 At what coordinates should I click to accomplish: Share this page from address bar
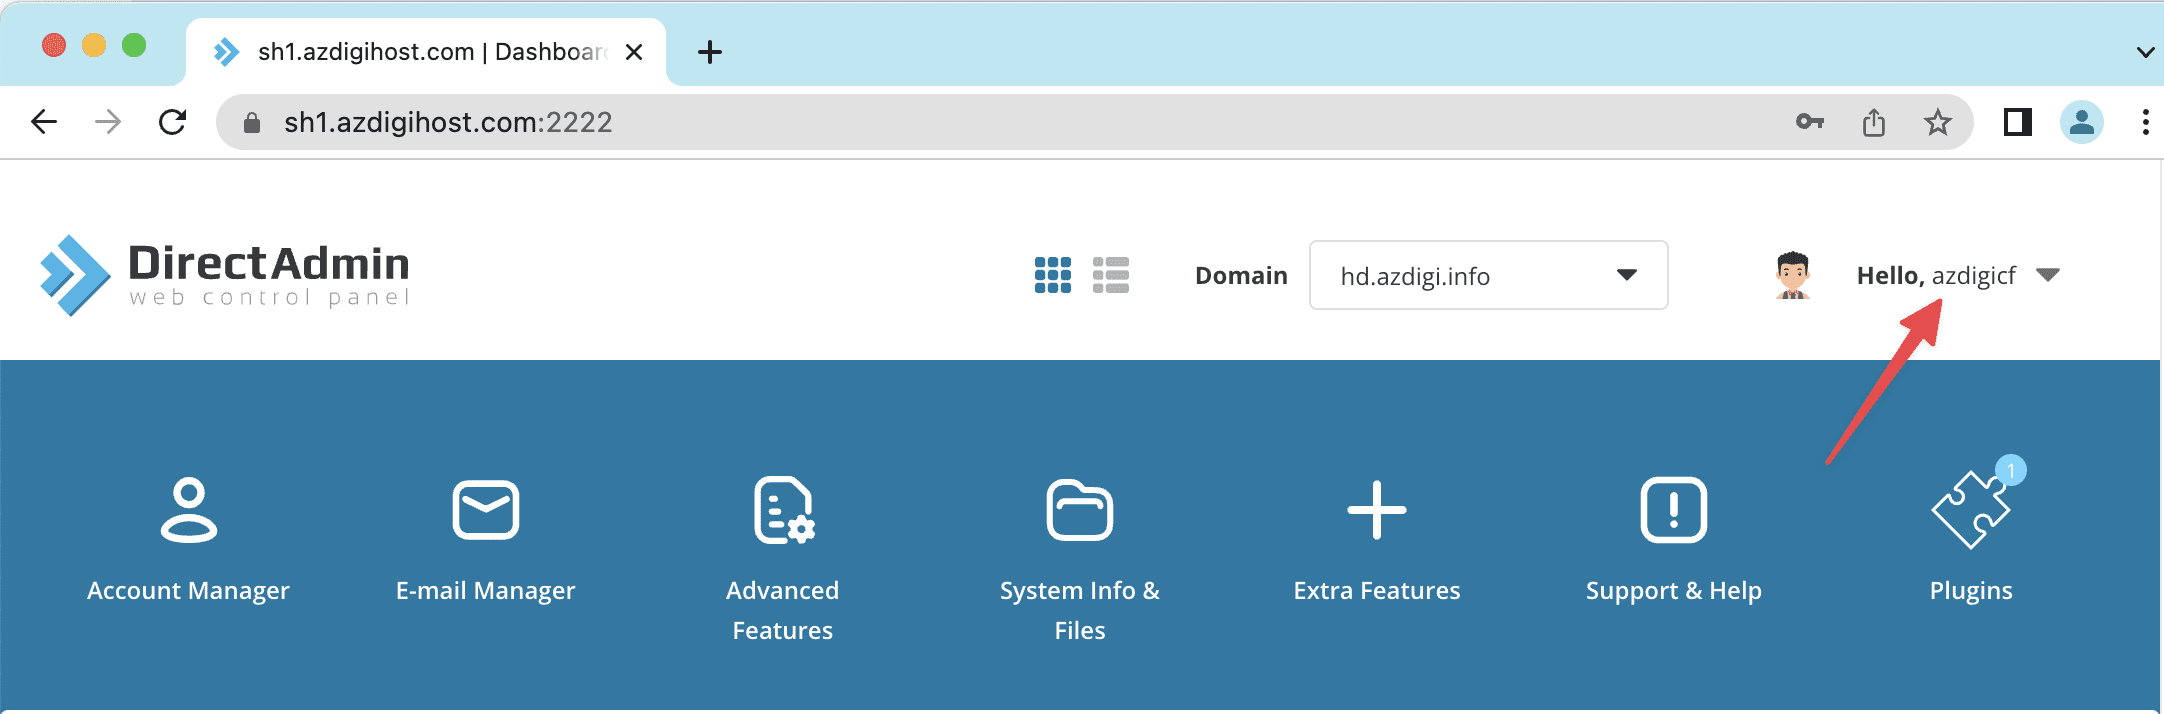[1874, 122]
